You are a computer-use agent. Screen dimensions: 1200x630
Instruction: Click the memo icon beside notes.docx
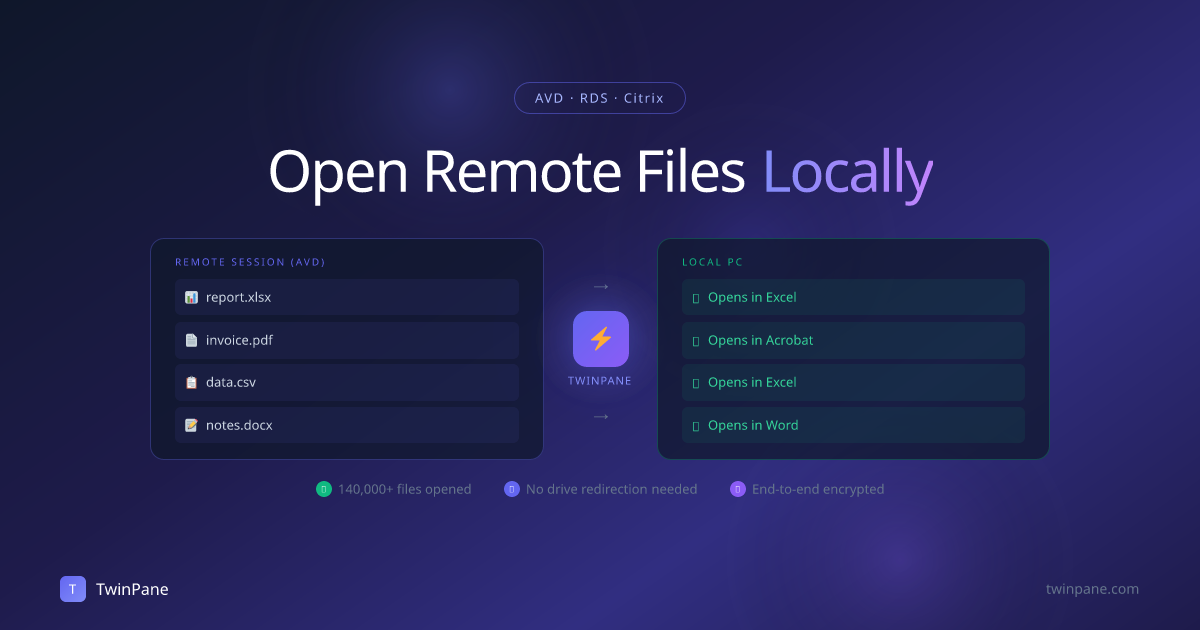point(191,425)
